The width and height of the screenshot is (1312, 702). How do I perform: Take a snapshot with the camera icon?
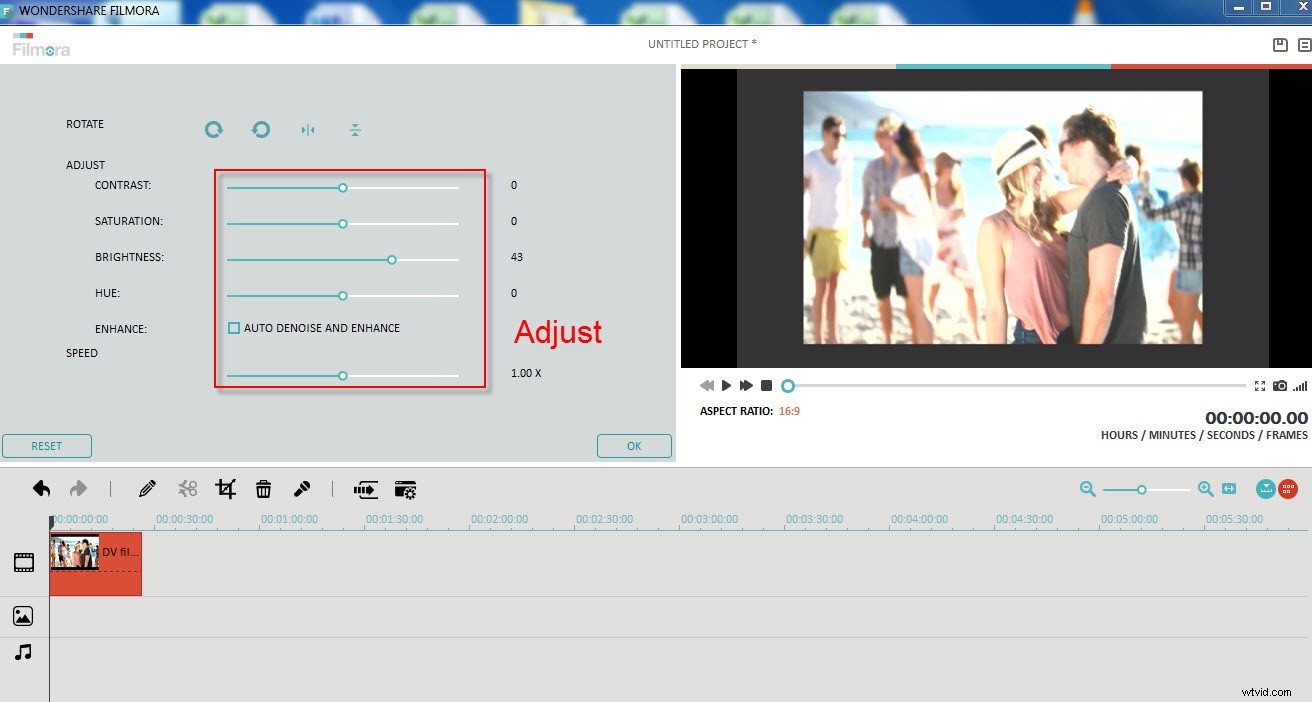click(x=1280, y=385)
